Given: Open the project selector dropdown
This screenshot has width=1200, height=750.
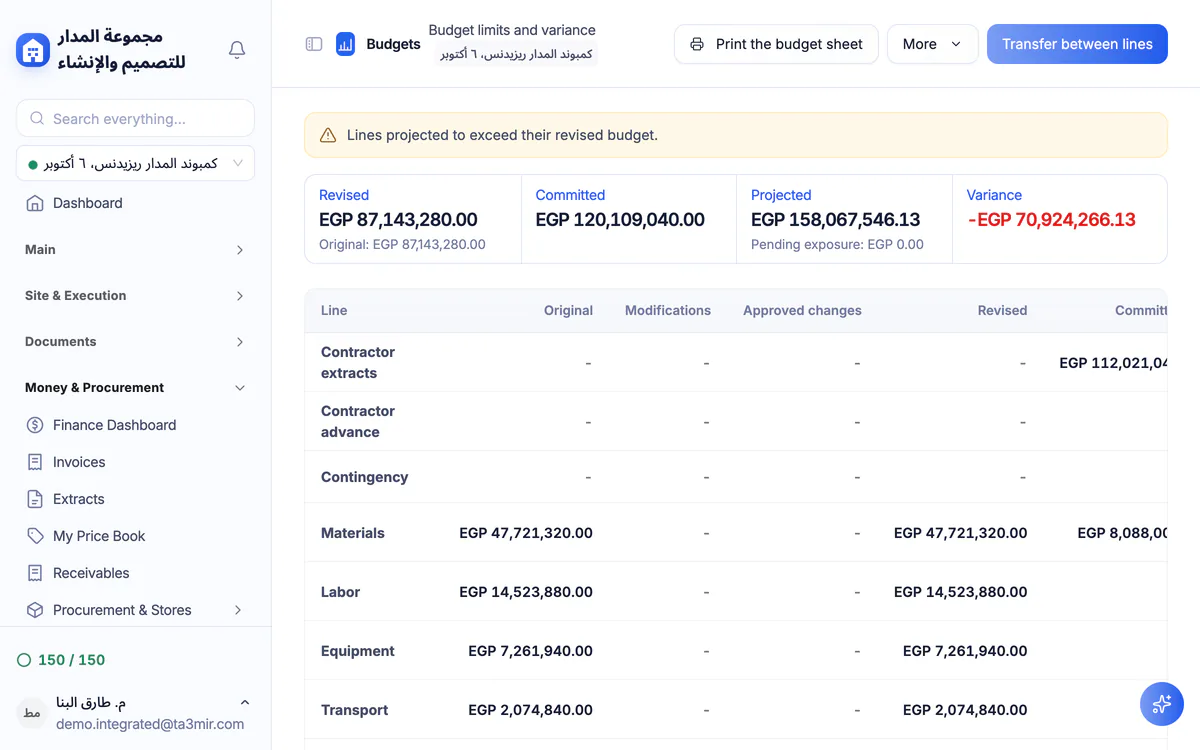Looking at the screenshot, I should pyautogui.click(x=135, y=163).
